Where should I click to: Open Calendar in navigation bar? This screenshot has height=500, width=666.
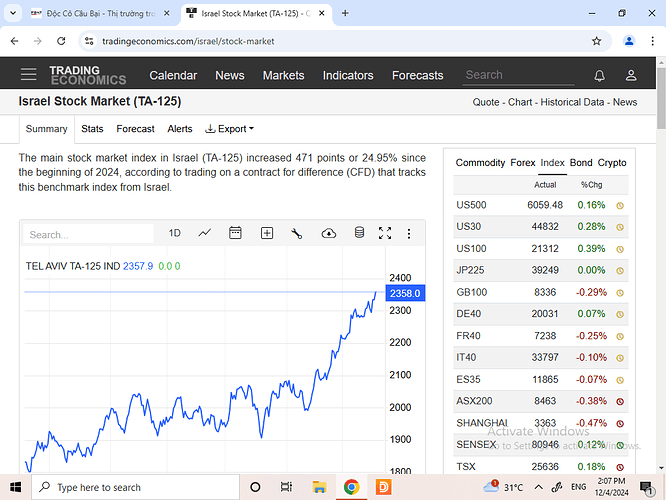click(173, 76)
